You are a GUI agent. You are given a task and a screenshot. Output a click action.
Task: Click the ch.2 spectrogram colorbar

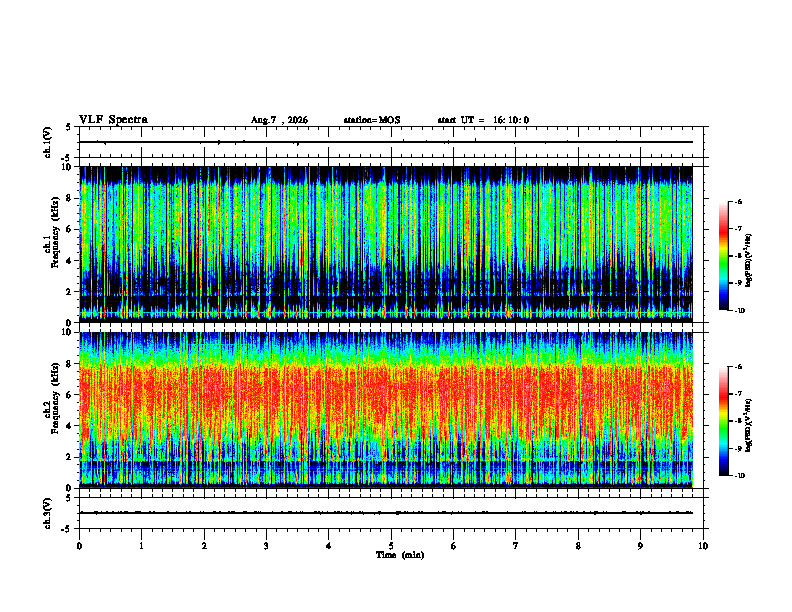[x=723, y=421]
